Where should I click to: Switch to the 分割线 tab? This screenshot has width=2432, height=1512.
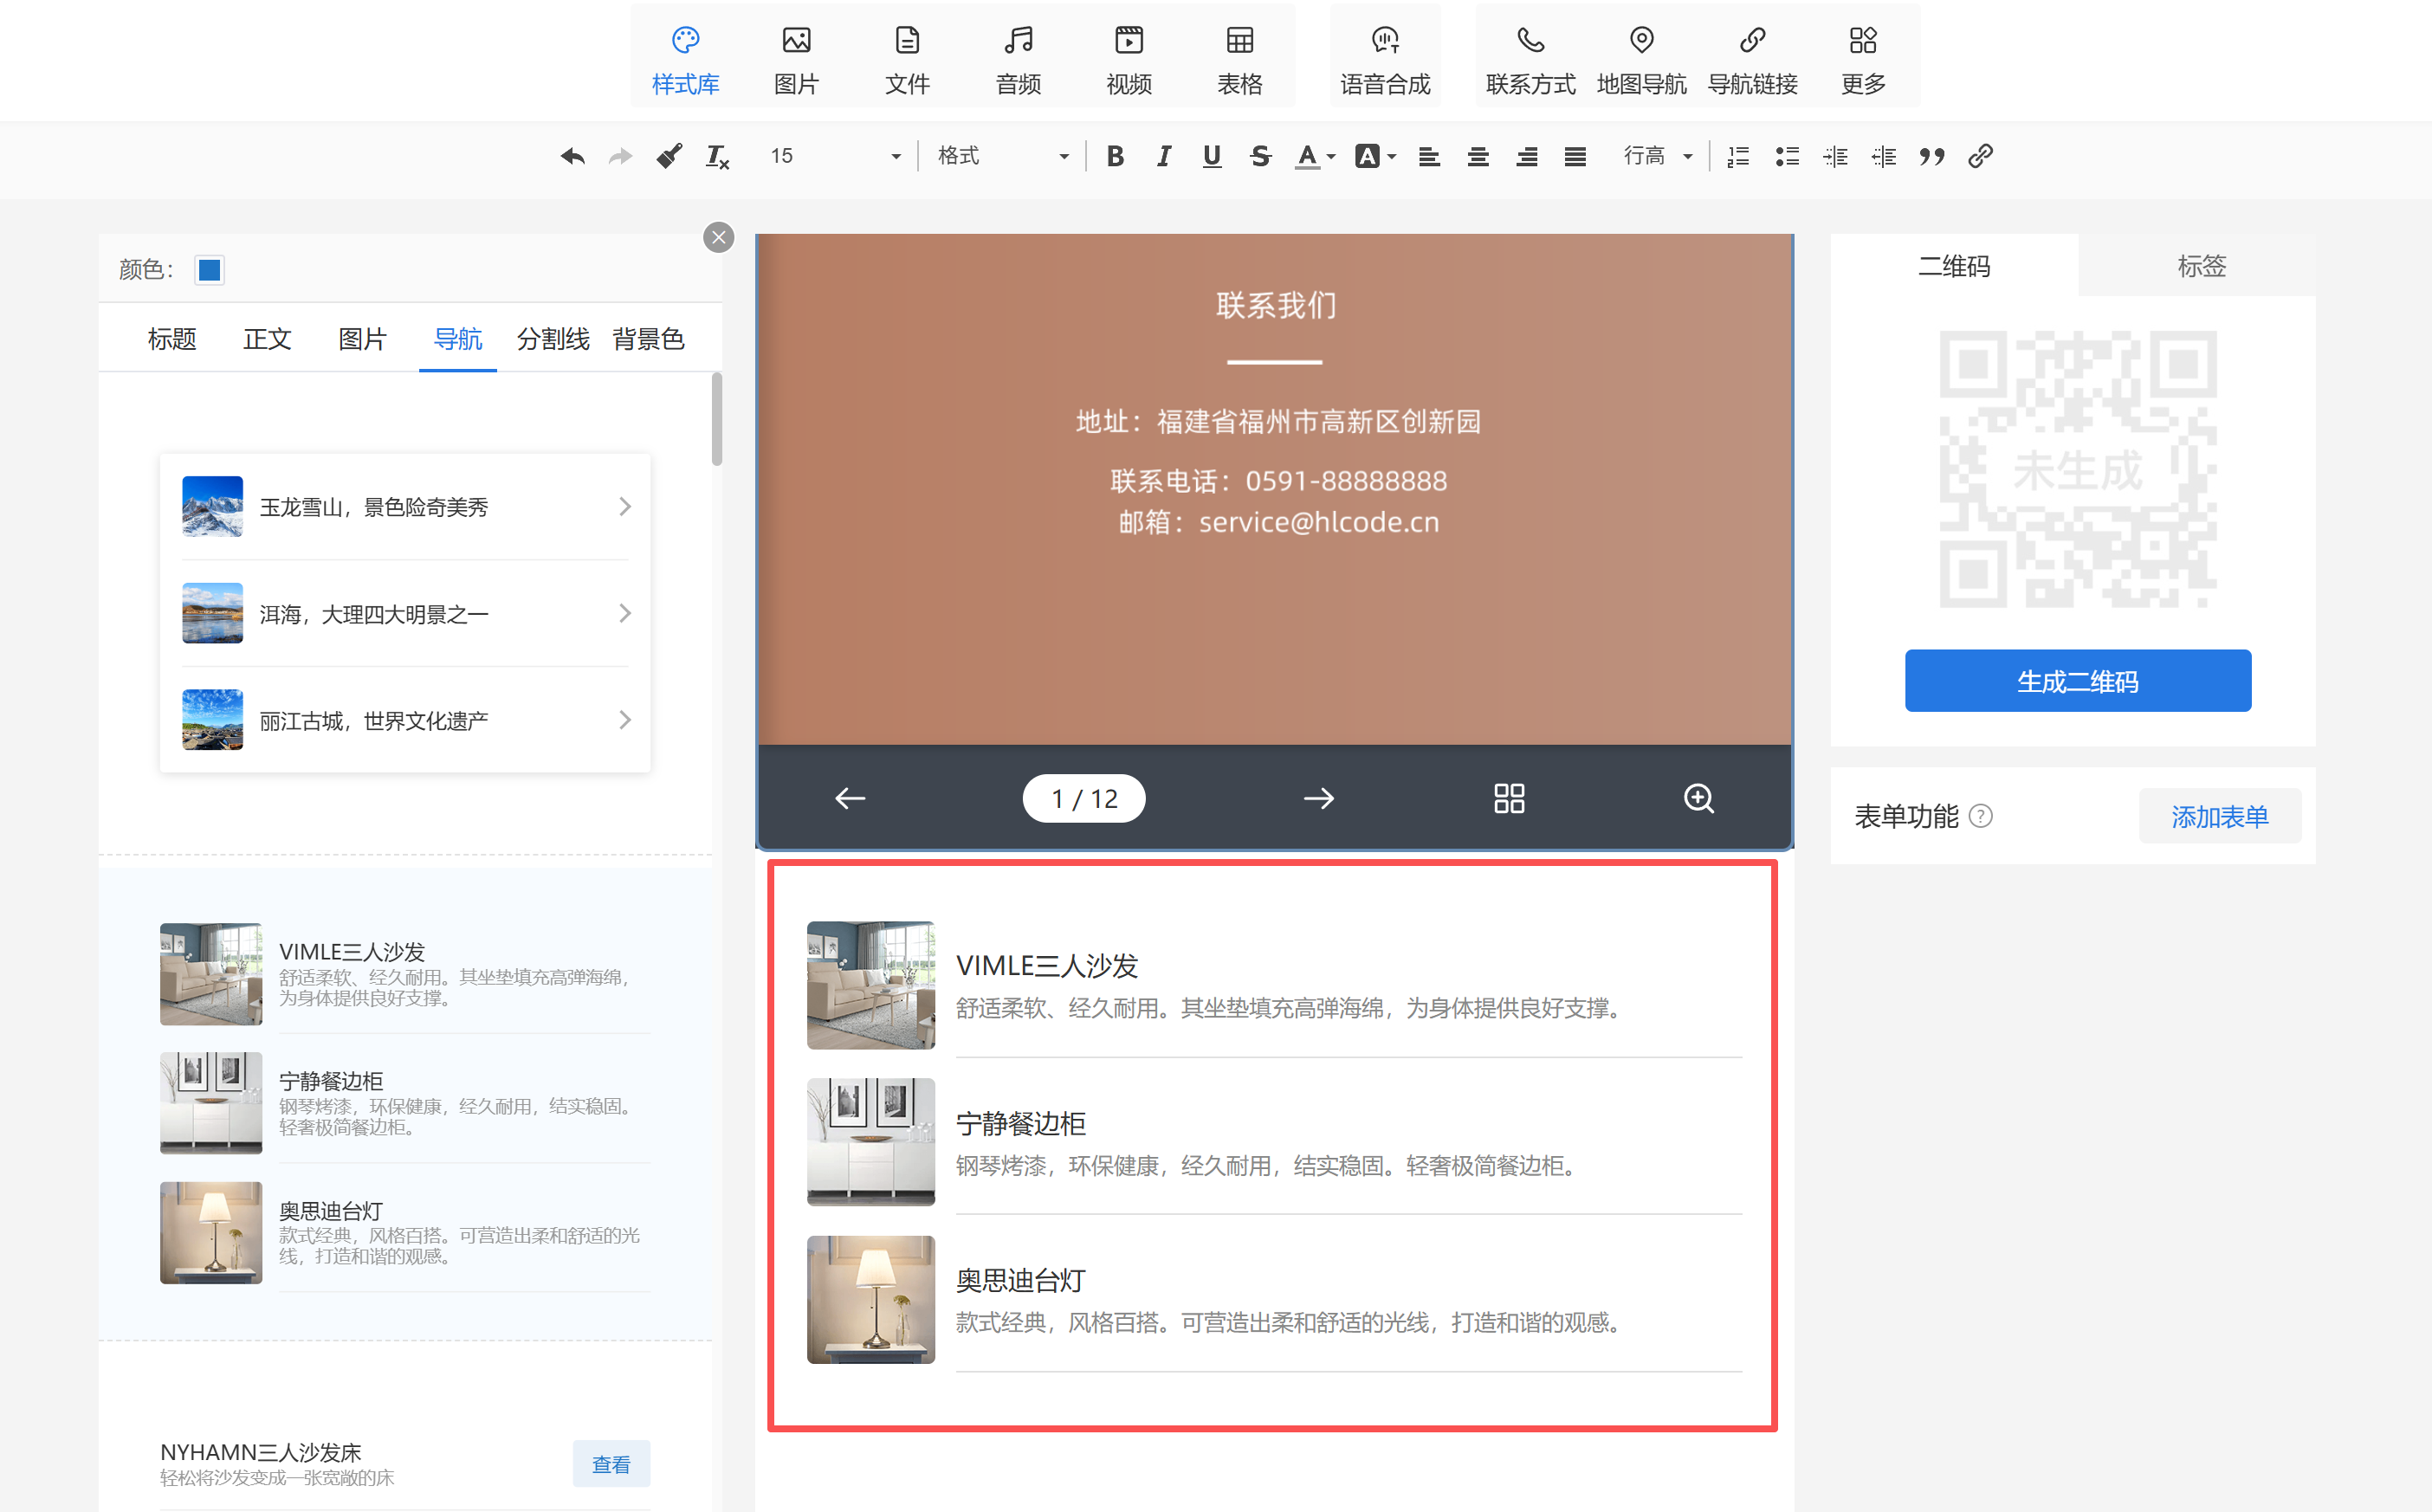tap(553, 339)
